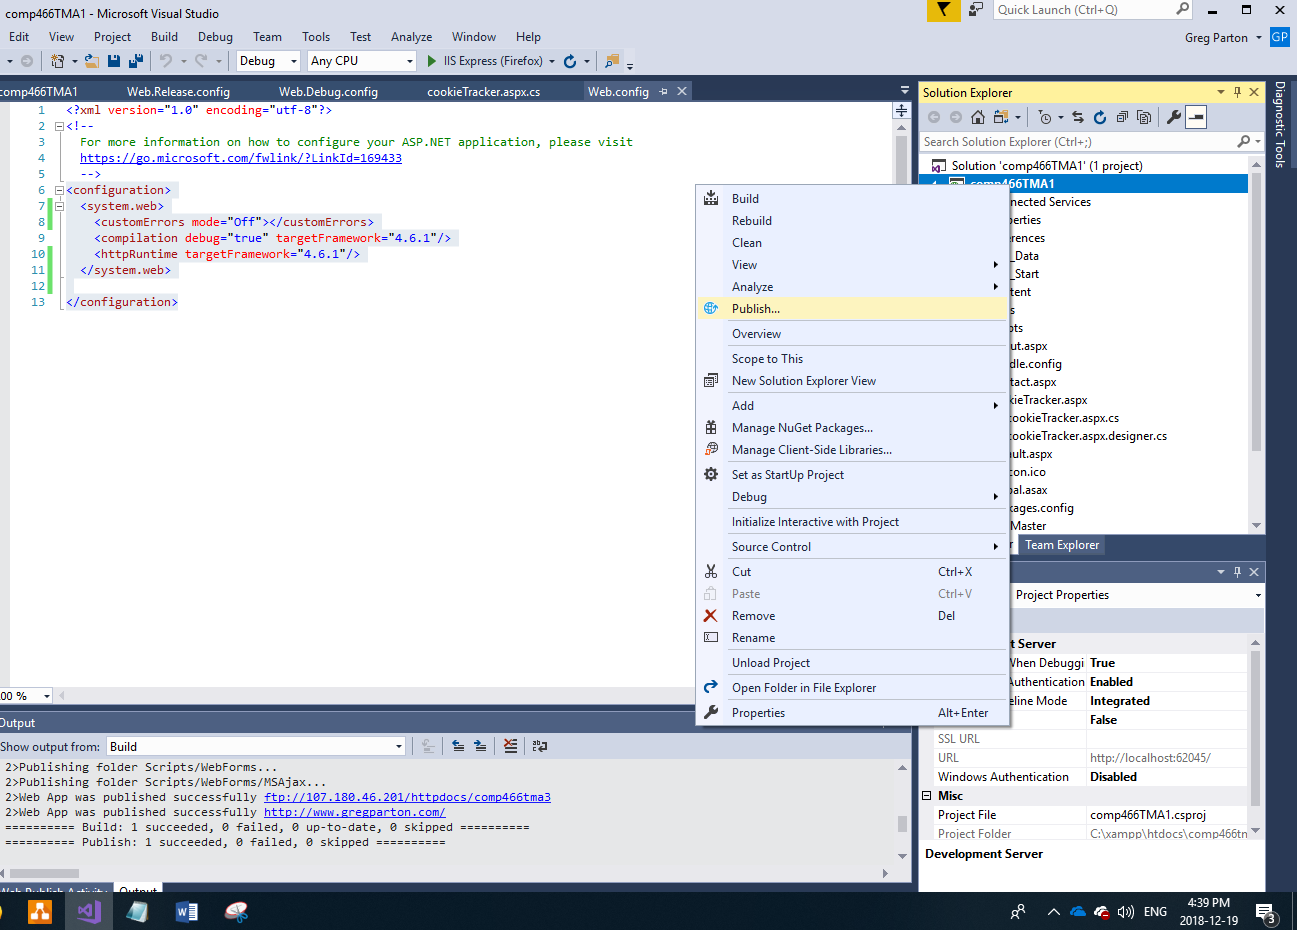Clear all text in Output window

[511, 746]
